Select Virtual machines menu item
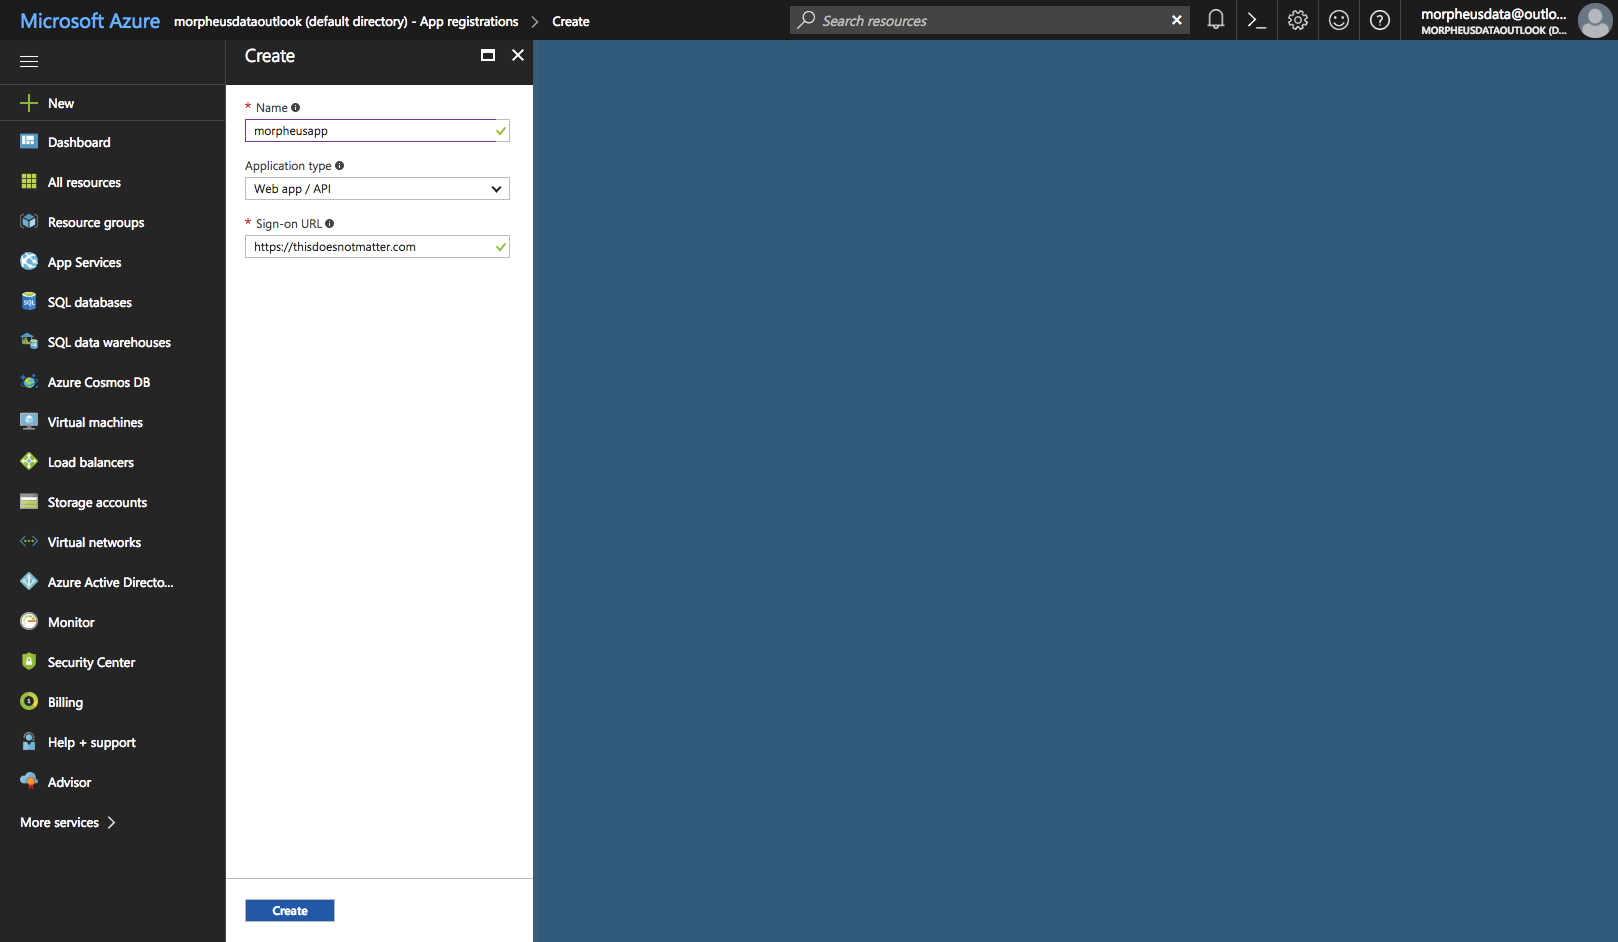1618x942 pixels. (95, 422)
